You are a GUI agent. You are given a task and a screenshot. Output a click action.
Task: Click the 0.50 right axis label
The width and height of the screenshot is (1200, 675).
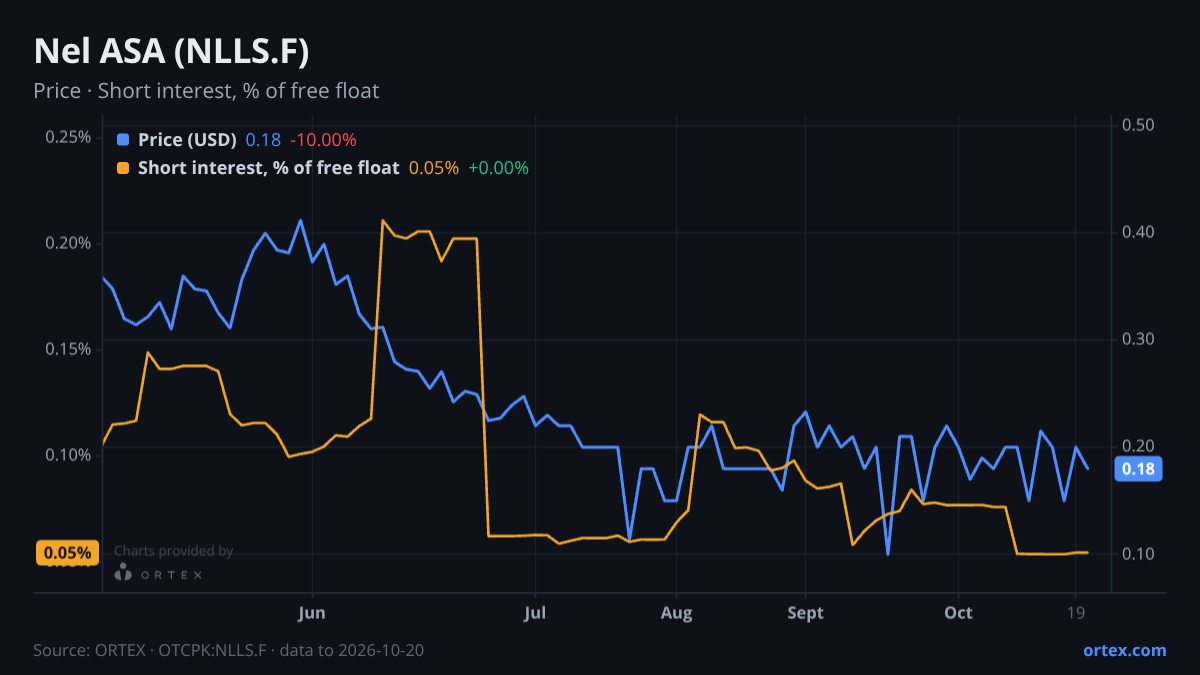pyautogui.click(x=1140, y=125)
